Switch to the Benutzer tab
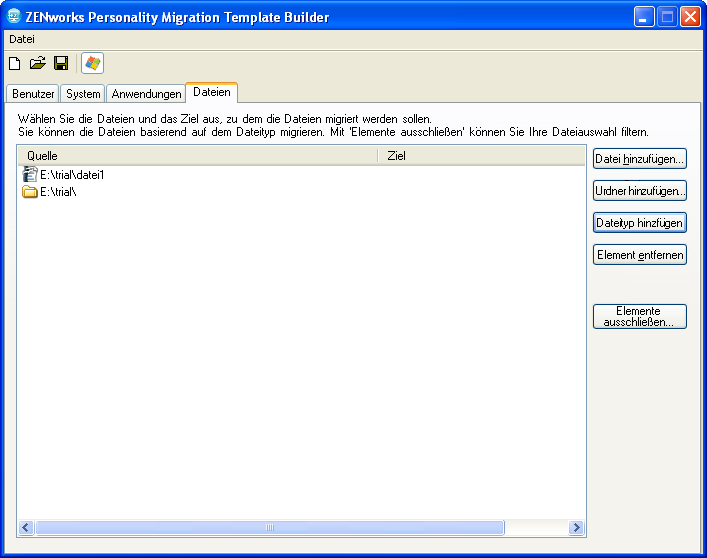707x558 pixels. point(33,94)
